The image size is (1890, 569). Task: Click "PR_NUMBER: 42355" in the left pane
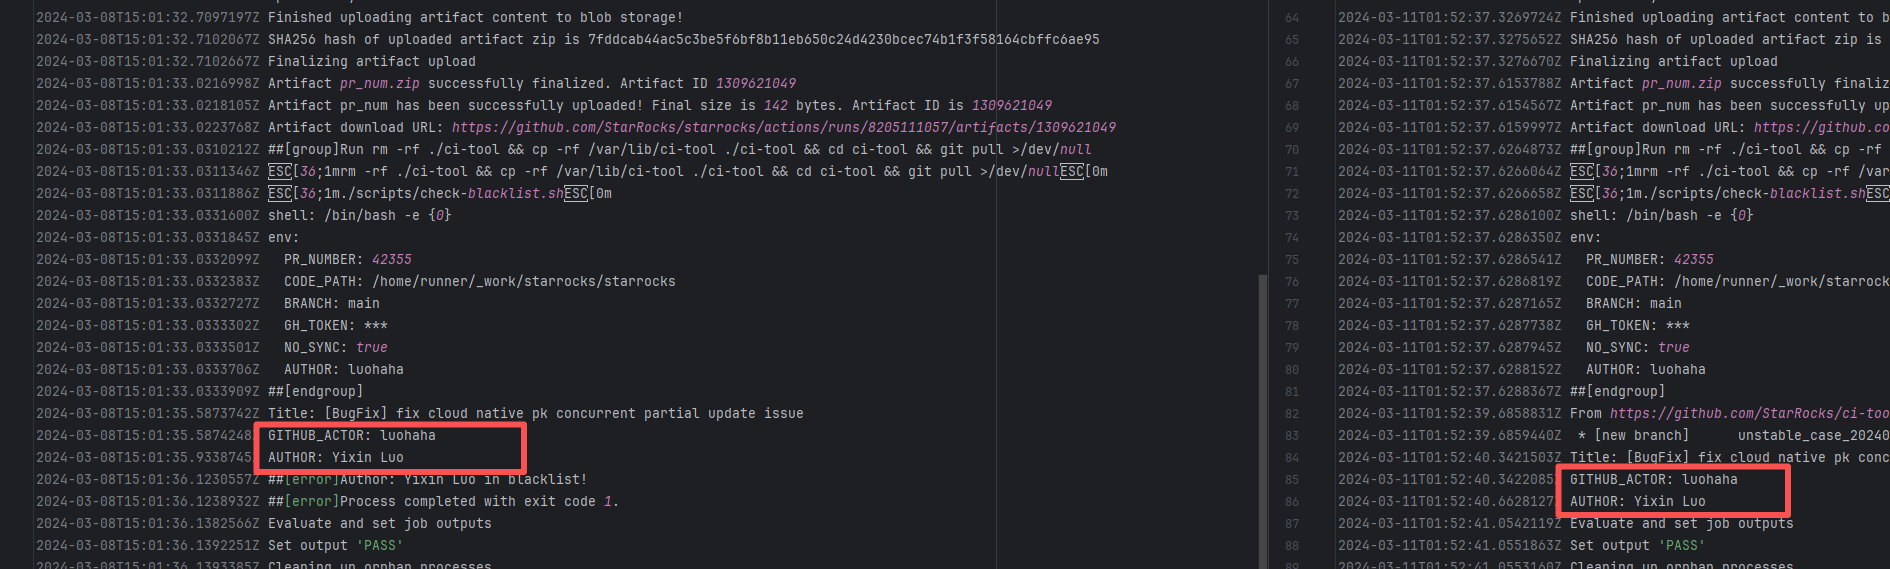[347, 259]
